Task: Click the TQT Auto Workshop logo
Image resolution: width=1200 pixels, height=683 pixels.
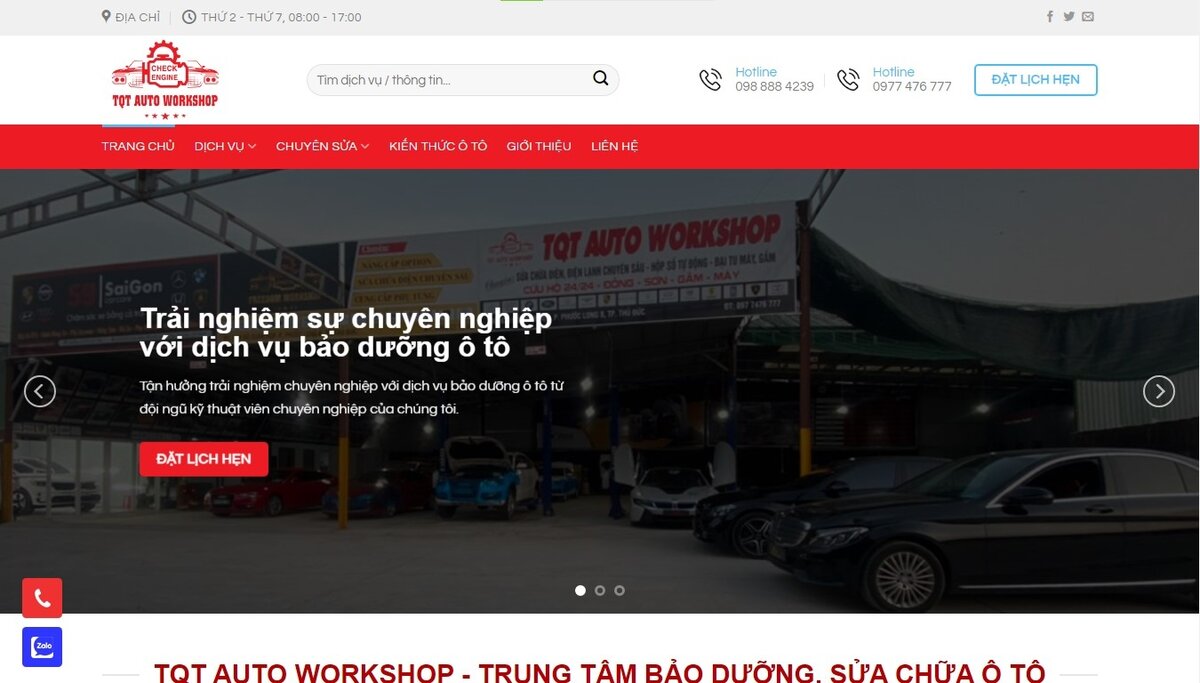Action: click(165, 80)
